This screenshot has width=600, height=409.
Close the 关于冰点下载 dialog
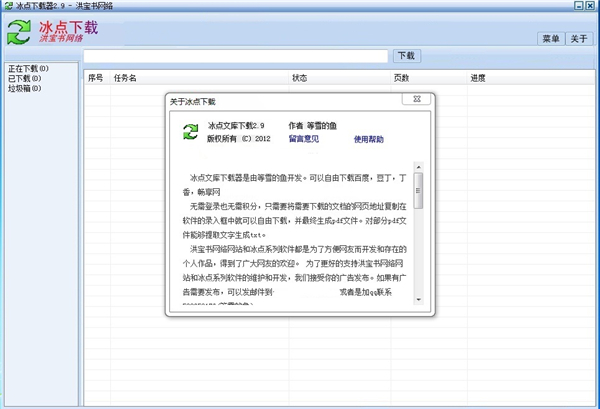click(416, 99)
